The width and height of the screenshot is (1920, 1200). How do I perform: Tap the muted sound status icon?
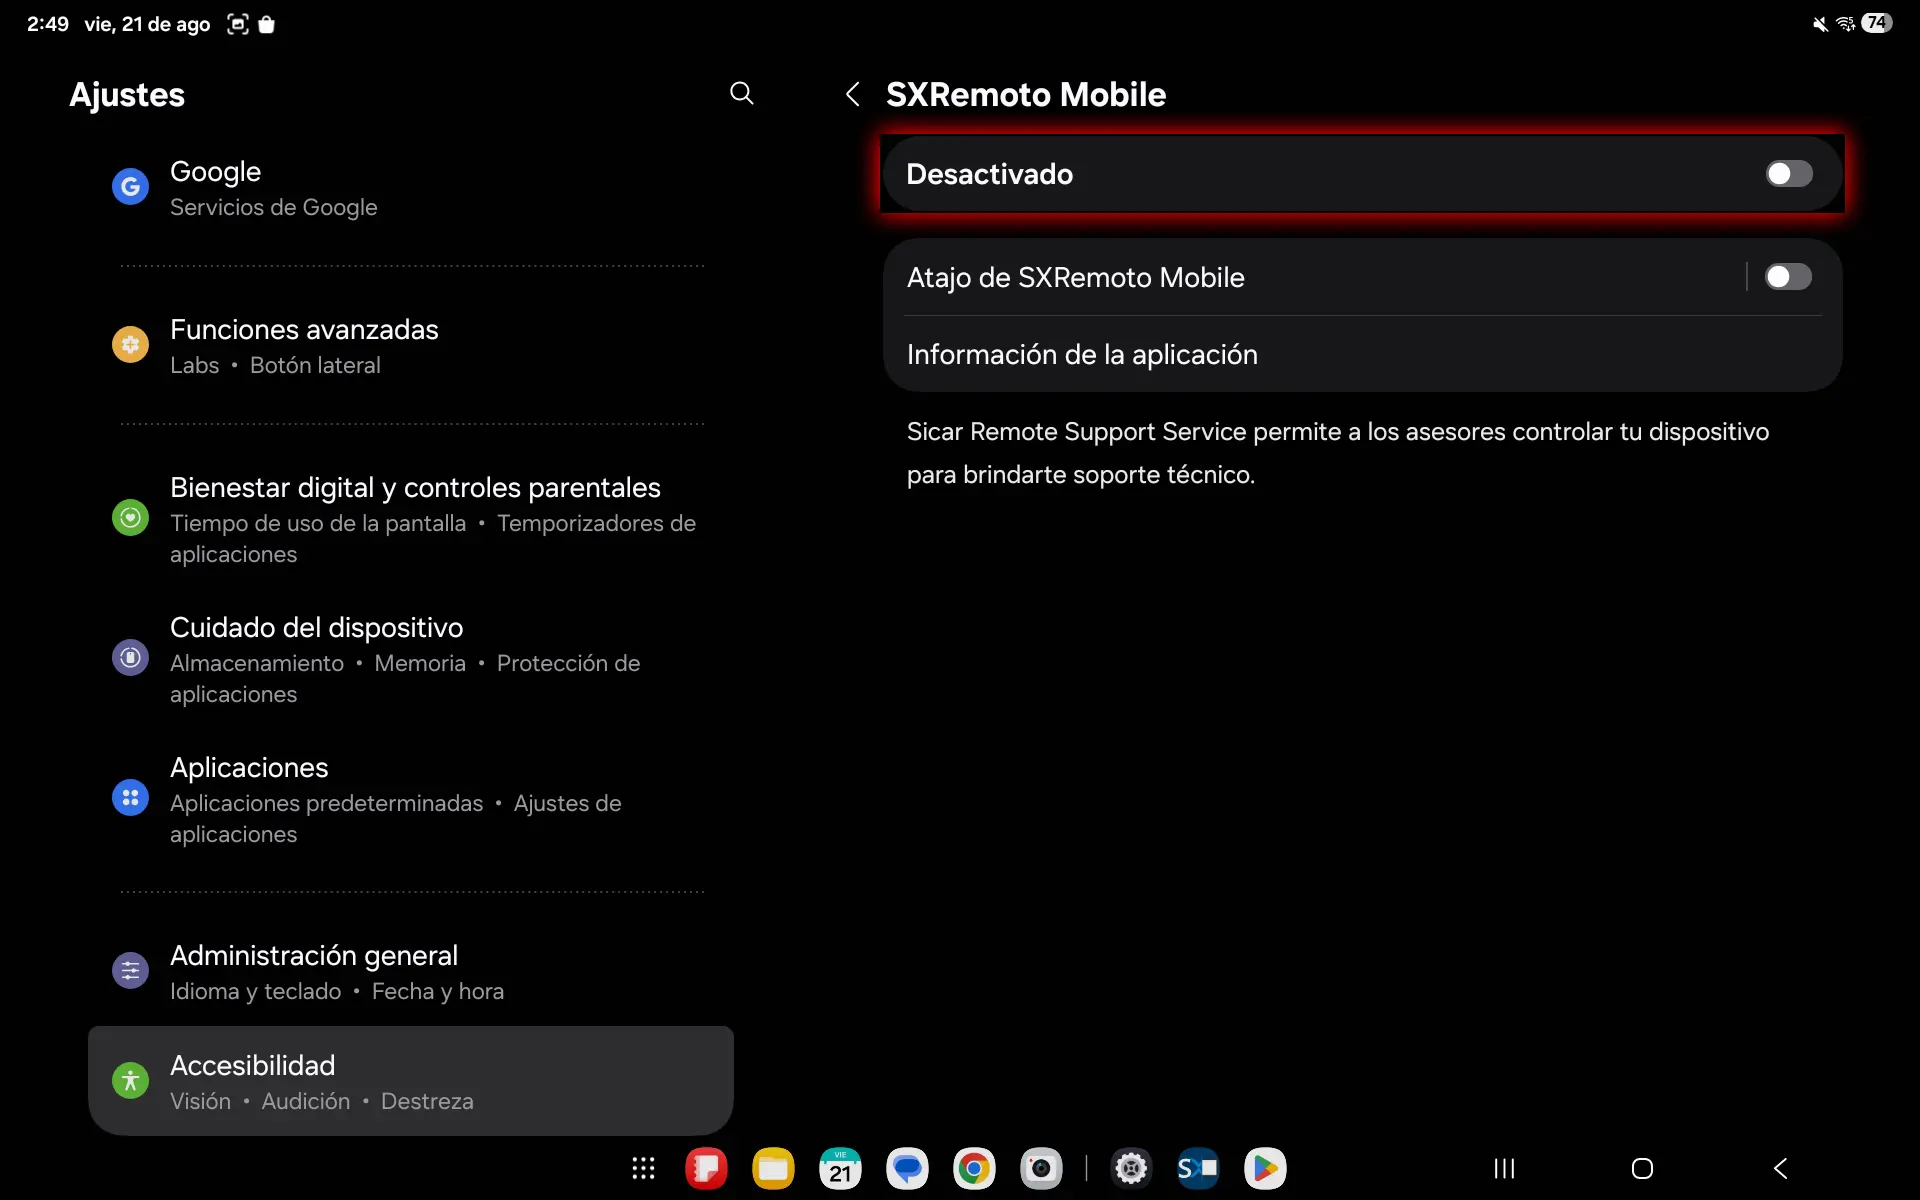point(1820,24)
